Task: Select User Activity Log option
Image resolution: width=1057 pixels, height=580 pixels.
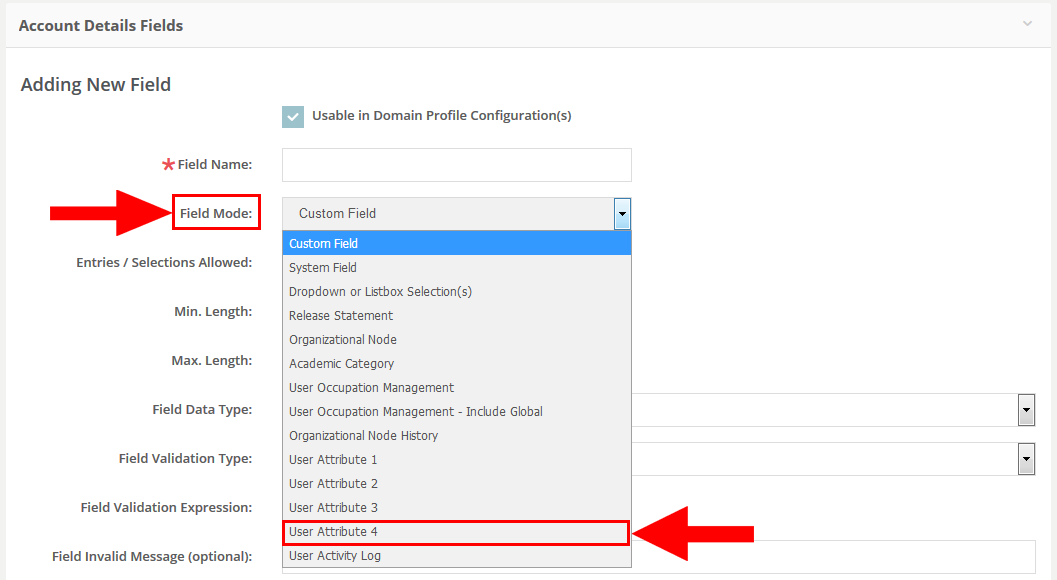Action: [456, 556]
